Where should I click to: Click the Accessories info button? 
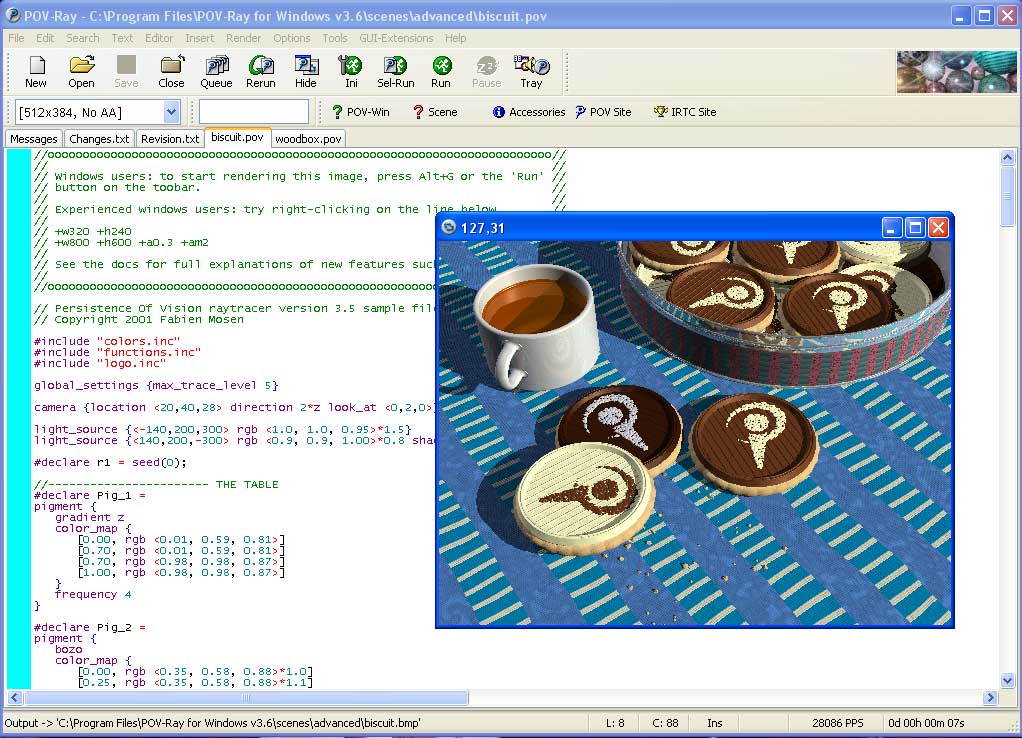point(529,112)
